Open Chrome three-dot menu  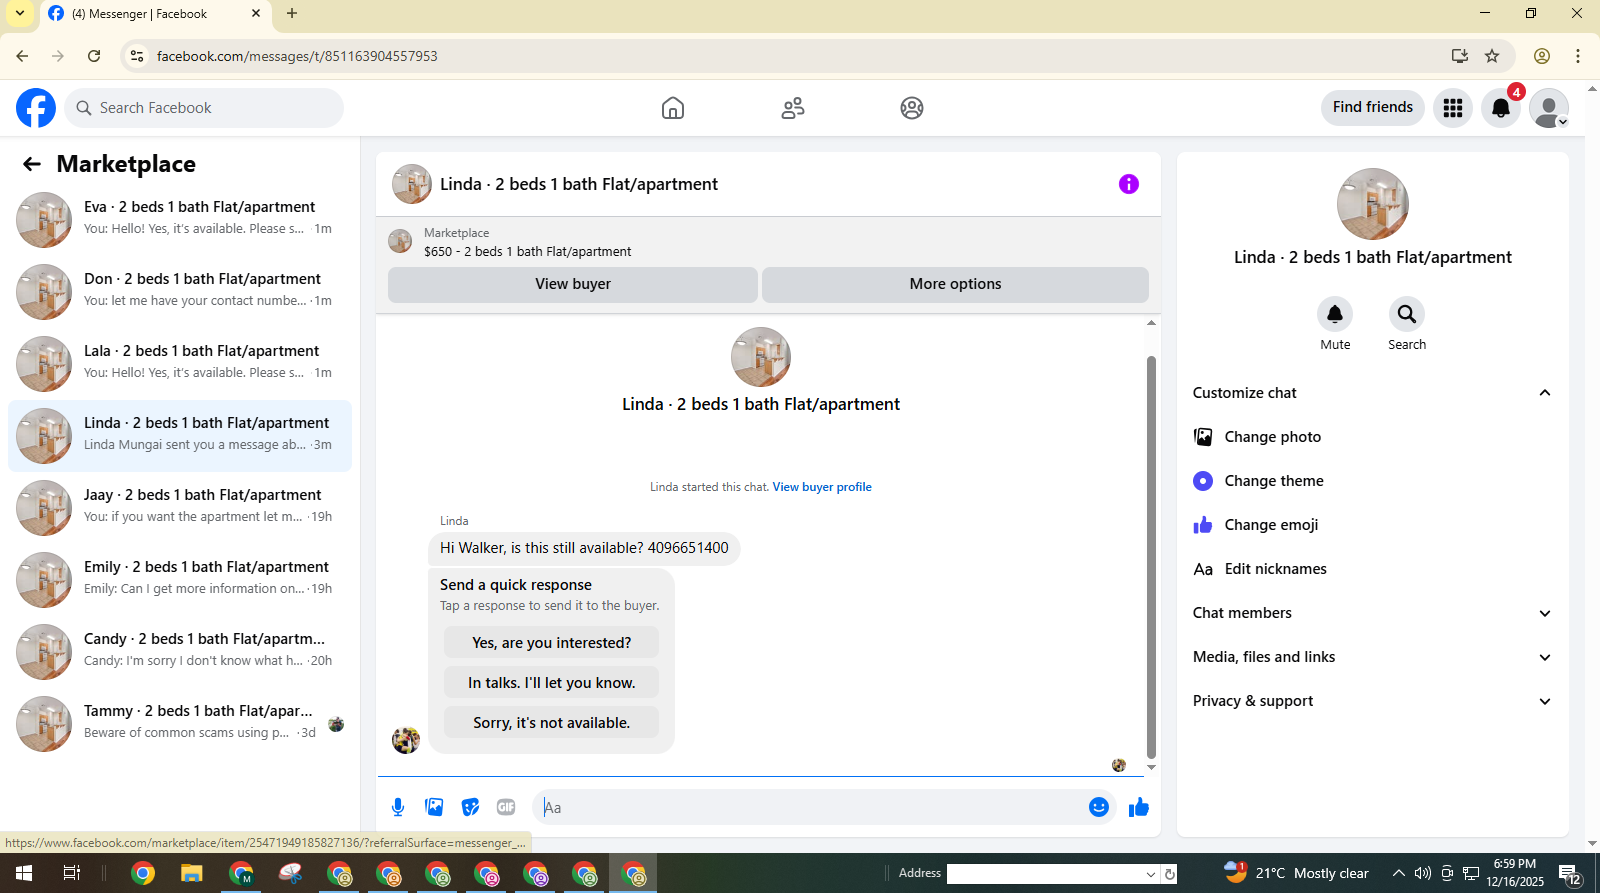1578,56
